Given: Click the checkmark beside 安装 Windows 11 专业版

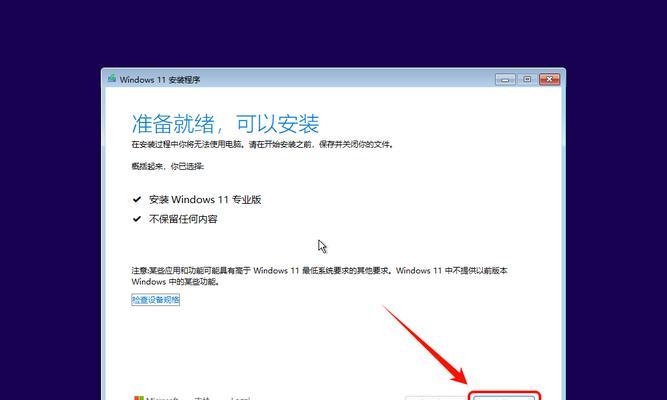Looking at the screenshot, I should (137, 199).
